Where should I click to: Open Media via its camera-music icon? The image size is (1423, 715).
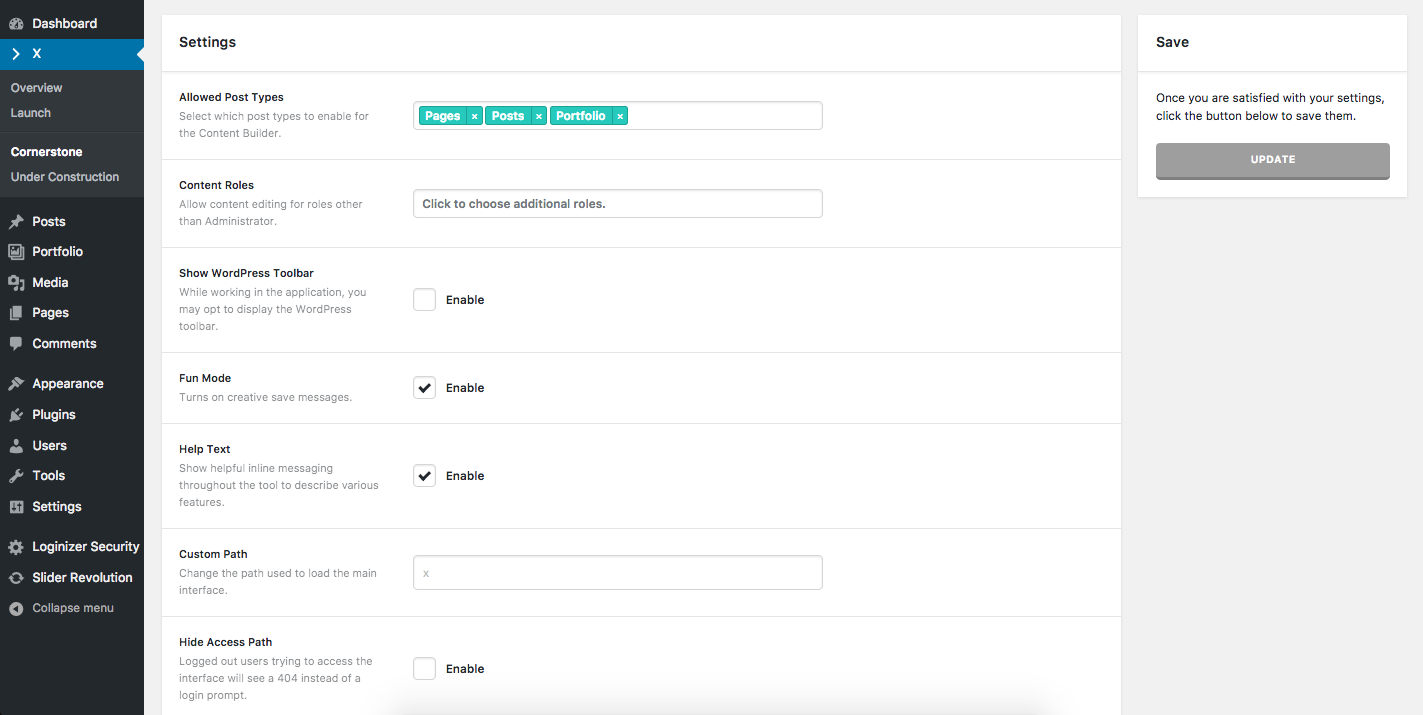[16, 283]
